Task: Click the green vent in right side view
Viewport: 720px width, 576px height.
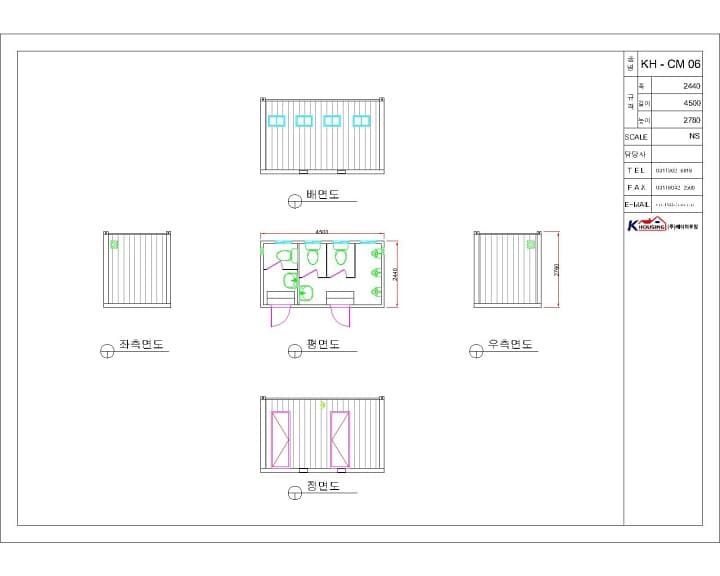Action: pyautogui.click(x=531, y=244)
